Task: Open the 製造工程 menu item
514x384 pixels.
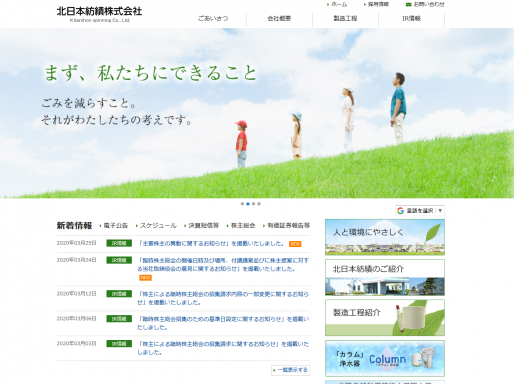Action: (x=345, y=19)
